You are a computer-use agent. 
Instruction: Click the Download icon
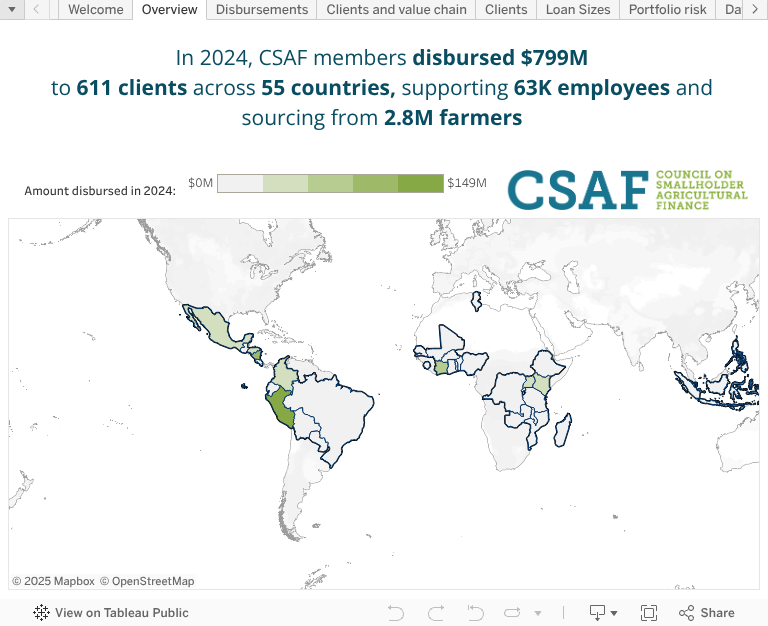pos(598,613)
